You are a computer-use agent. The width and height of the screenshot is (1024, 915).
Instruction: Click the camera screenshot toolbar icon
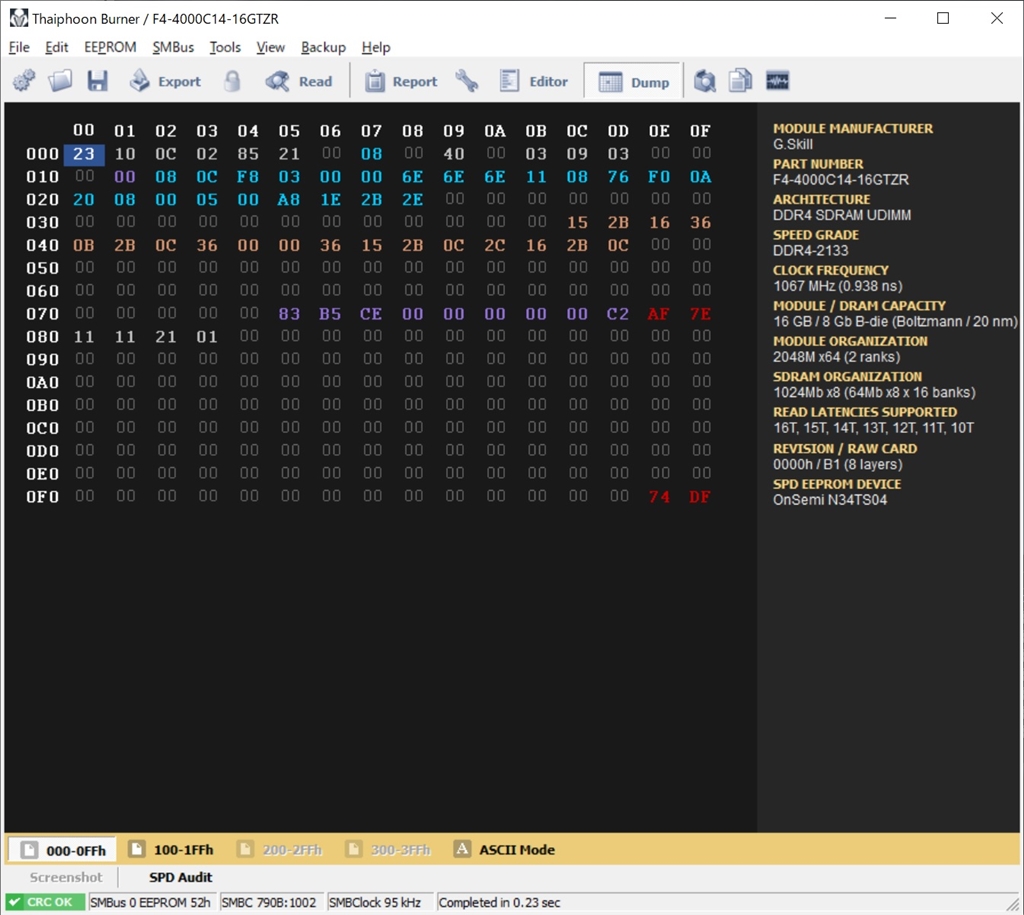point(705,81)
